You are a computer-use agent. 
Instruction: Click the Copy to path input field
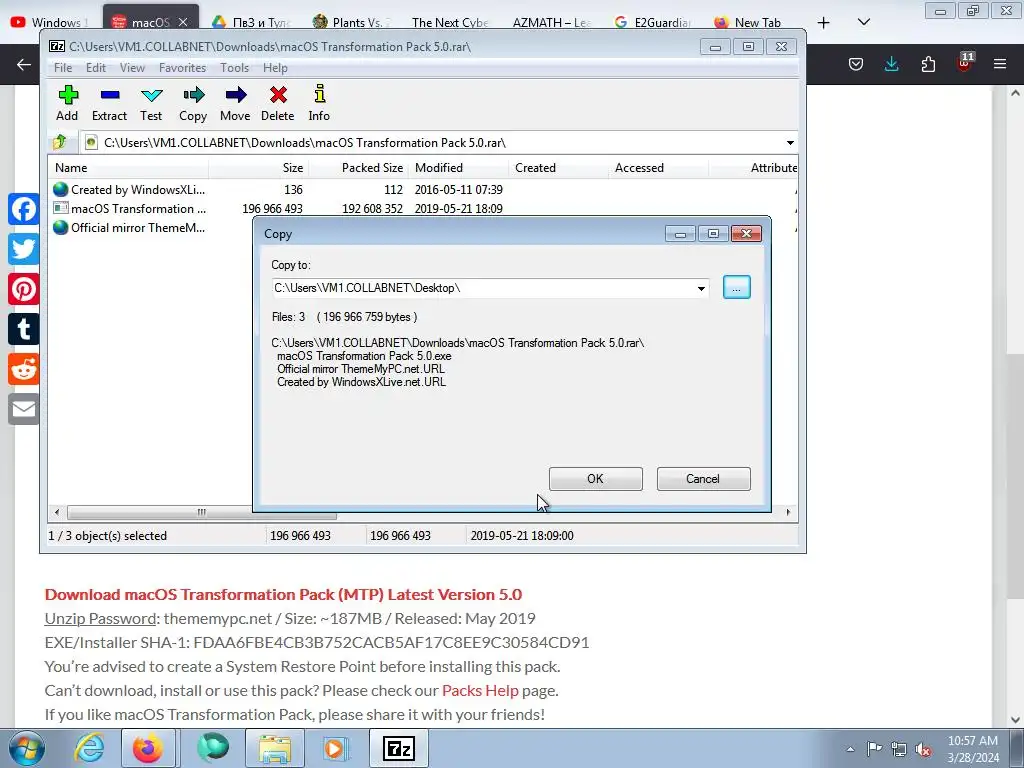483,288
